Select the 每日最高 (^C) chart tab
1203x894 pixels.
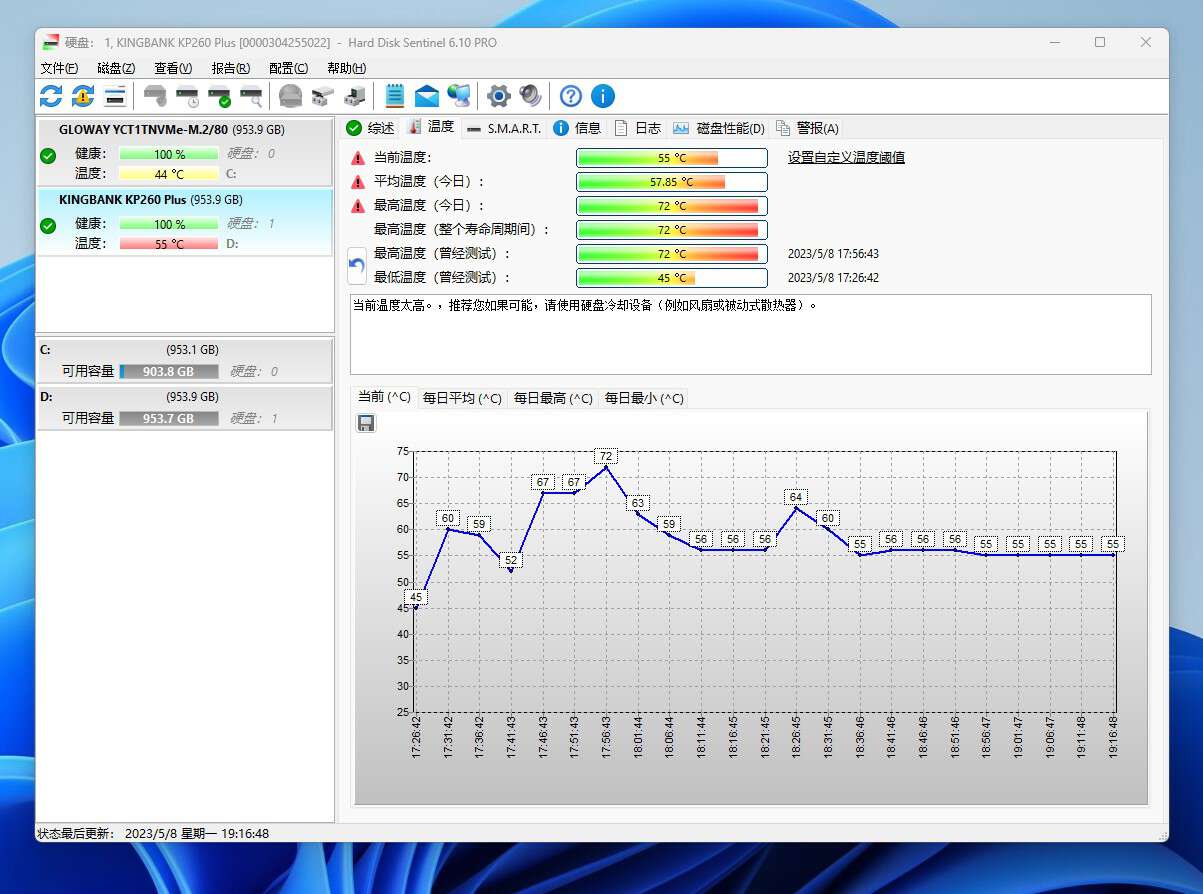[553, 398]
